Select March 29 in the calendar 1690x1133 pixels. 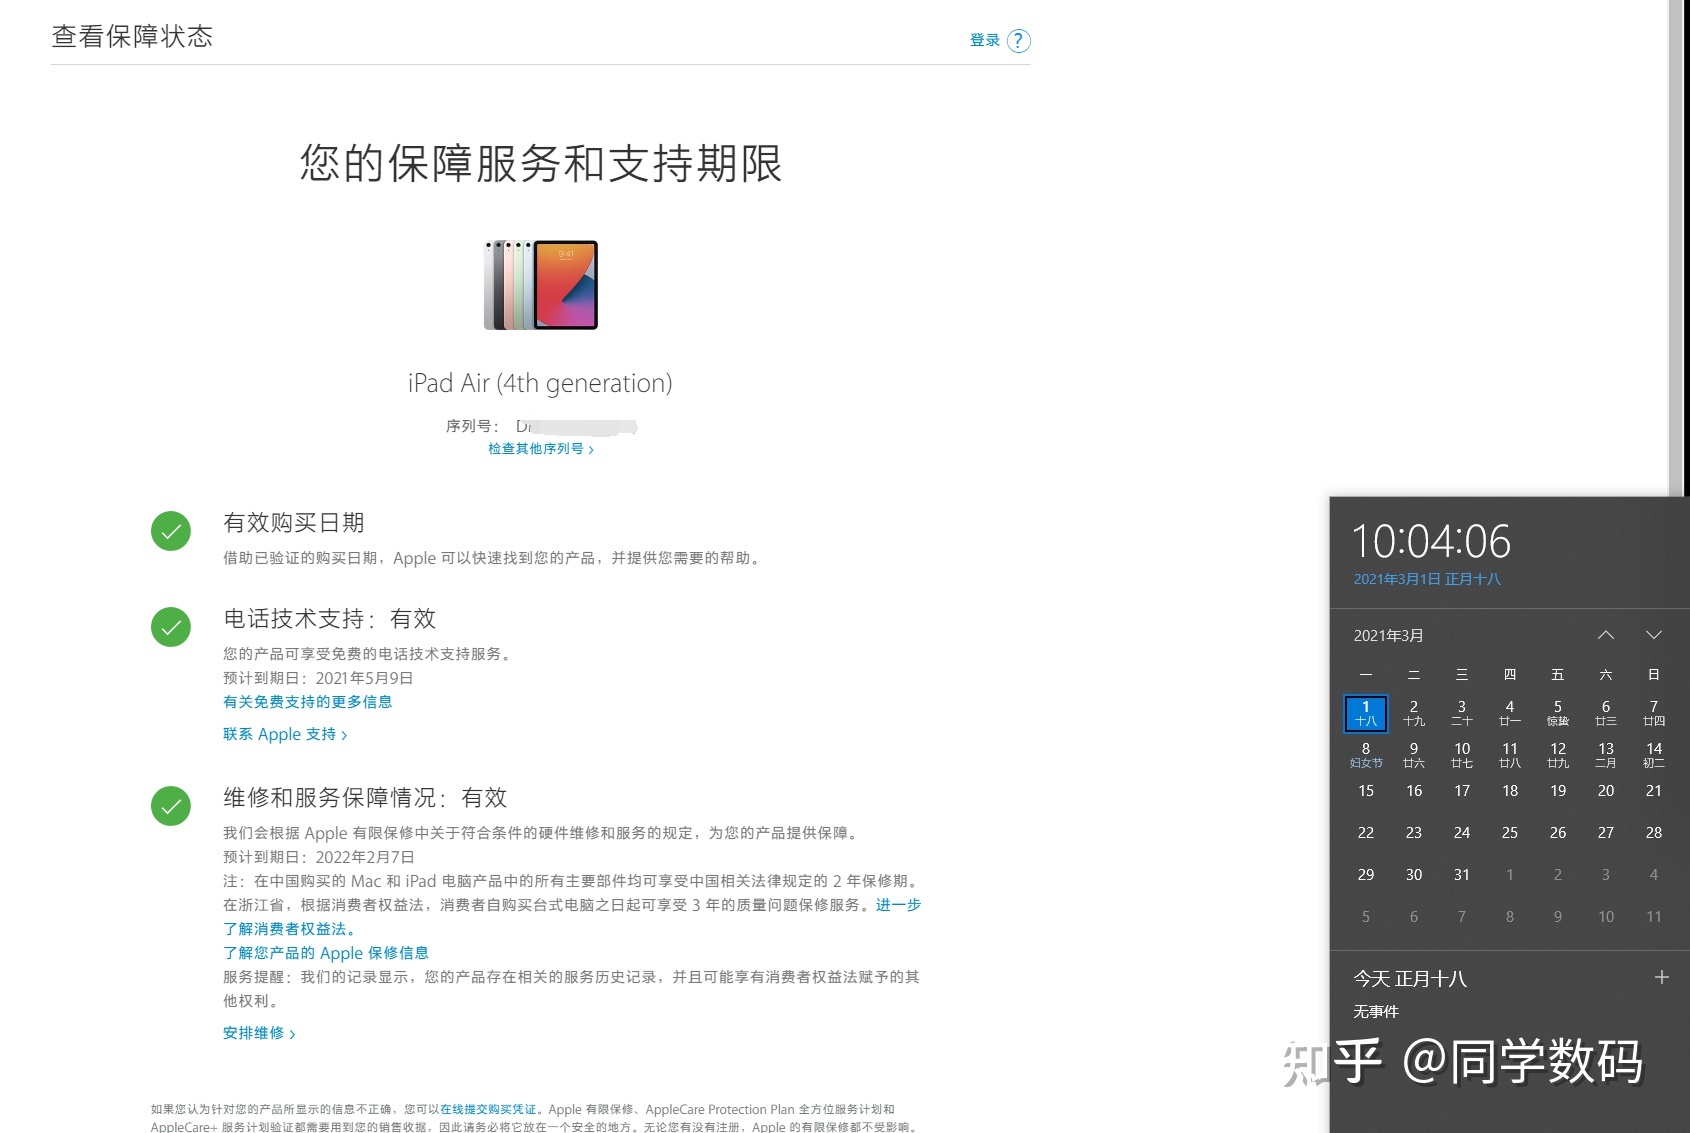click(x=1366, y=875)
